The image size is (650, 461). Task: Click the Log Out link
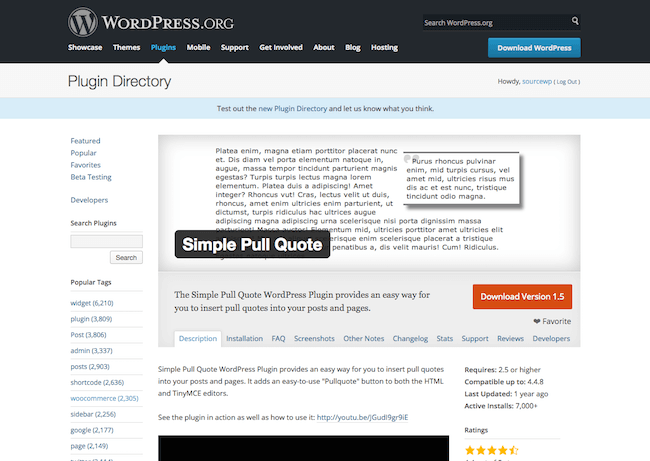tap(567, 82)
